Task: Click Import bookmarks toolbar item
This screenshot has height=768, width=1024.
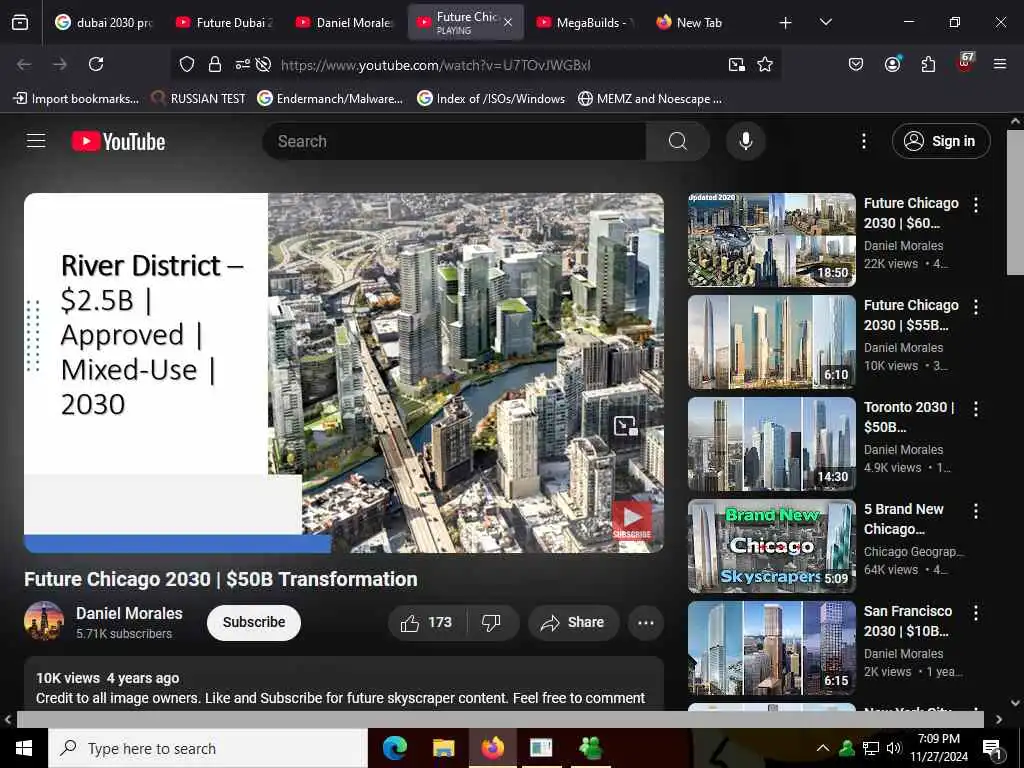Action: pos(76,99)
